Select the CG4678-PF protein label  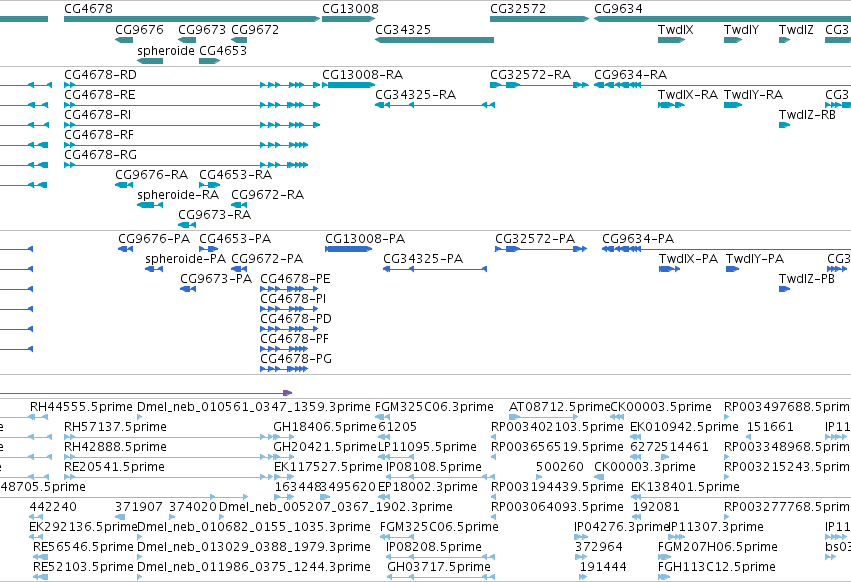pyautogui.click(x=295, y=339)
